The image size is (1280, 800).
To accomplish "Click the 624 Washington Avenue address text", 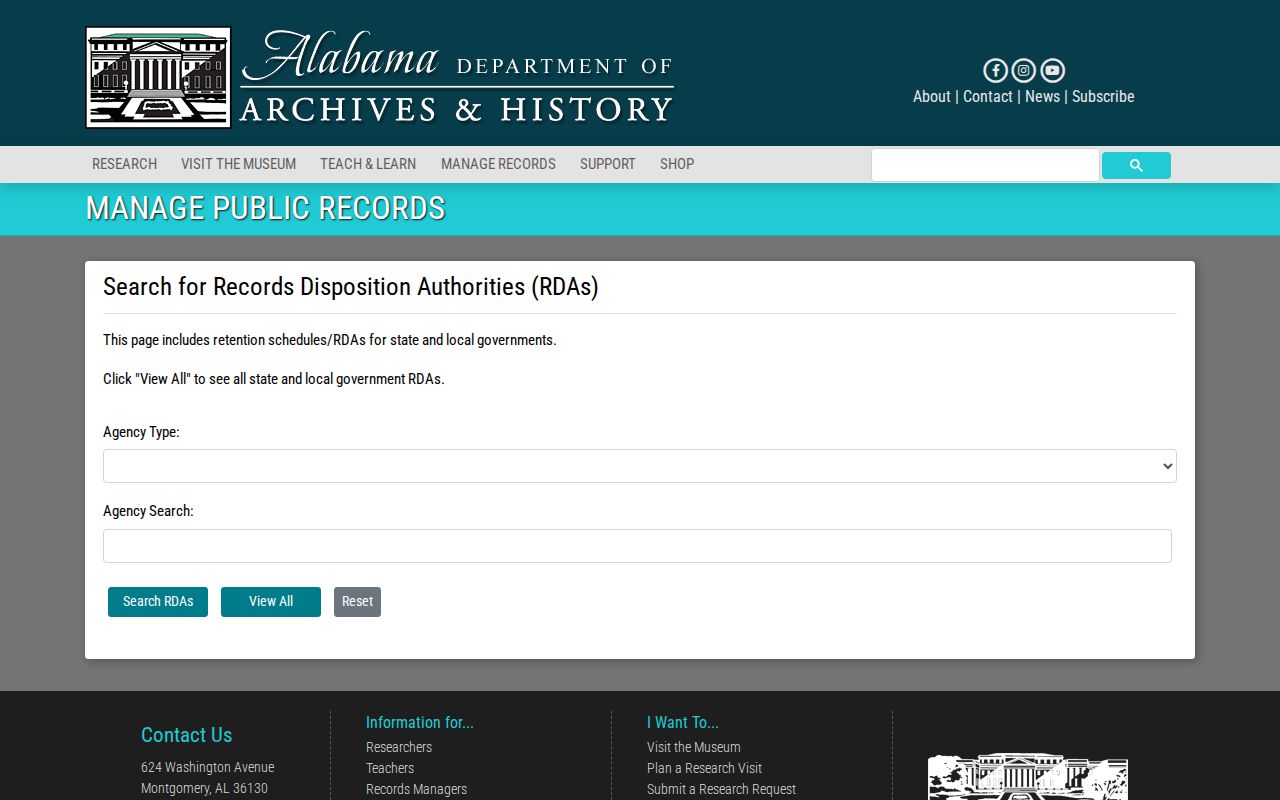I will 207,767.
